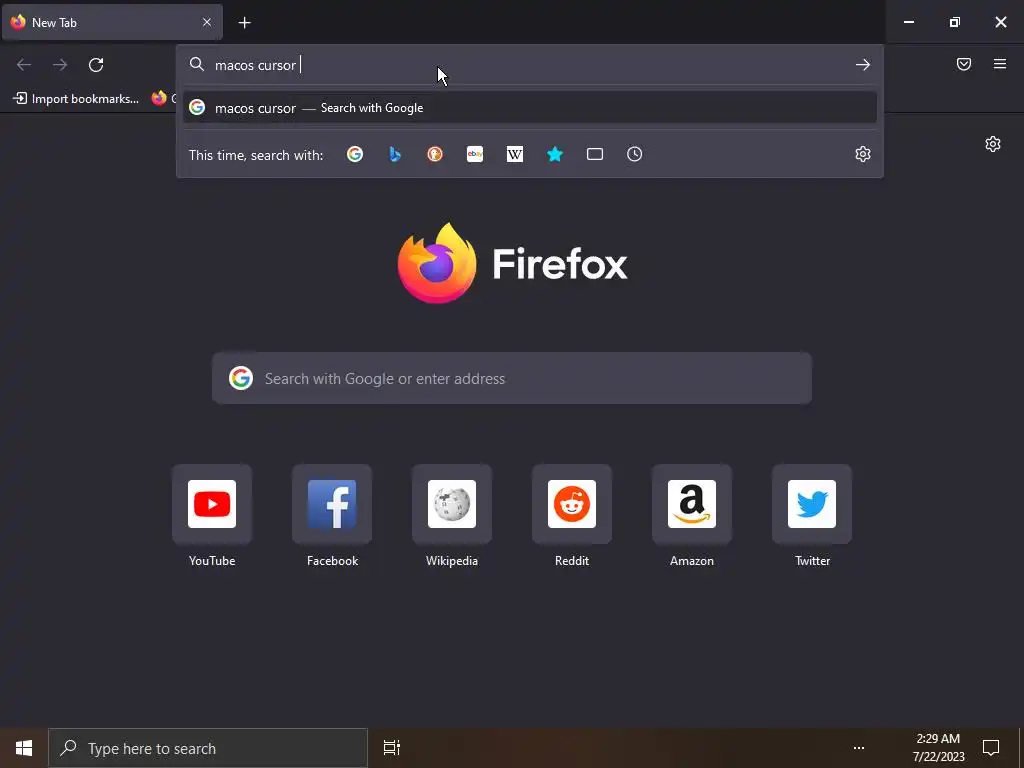Image resolution: width=1024 pixels, height=768 pixels.
Task: Open Windows Task View
Action: [392, 748]
